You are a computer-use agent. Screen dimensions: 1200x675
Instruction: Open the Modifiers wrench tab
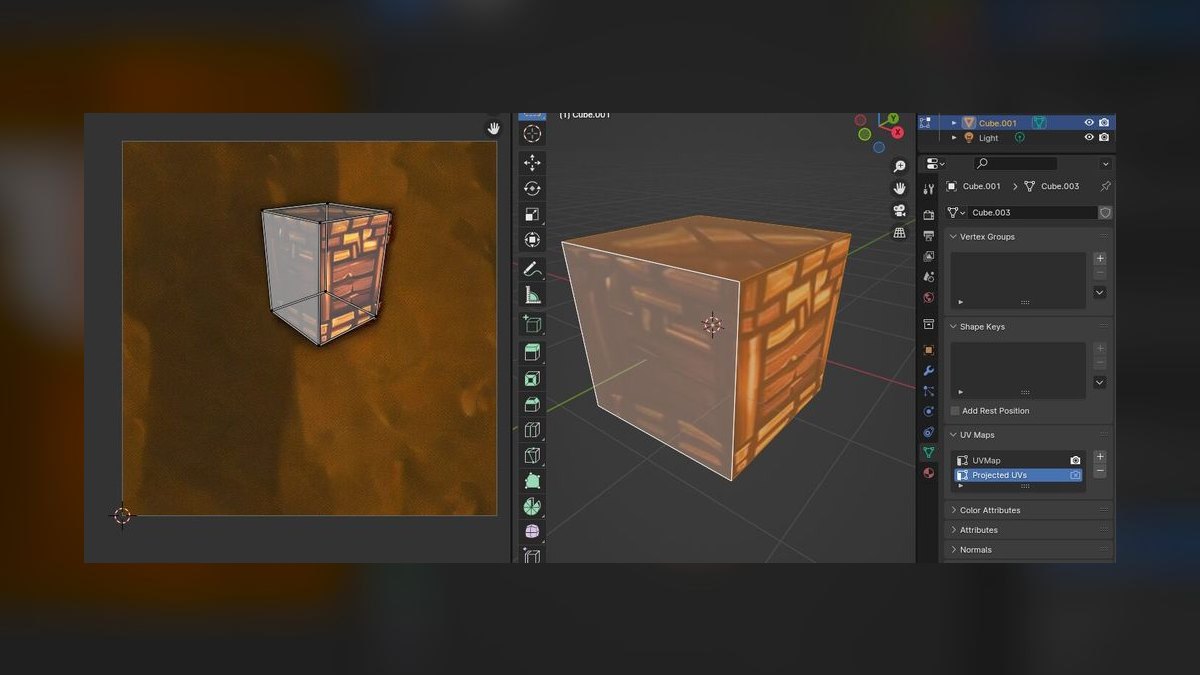point(929,370)
